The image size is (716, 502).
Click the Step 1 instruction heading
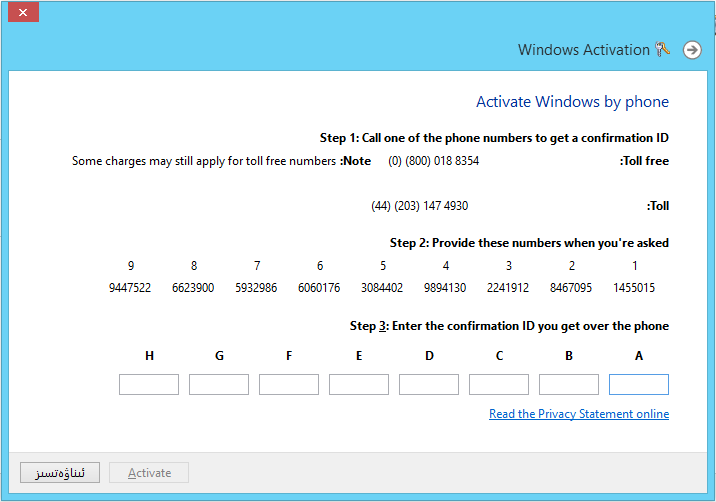(494, 138)
